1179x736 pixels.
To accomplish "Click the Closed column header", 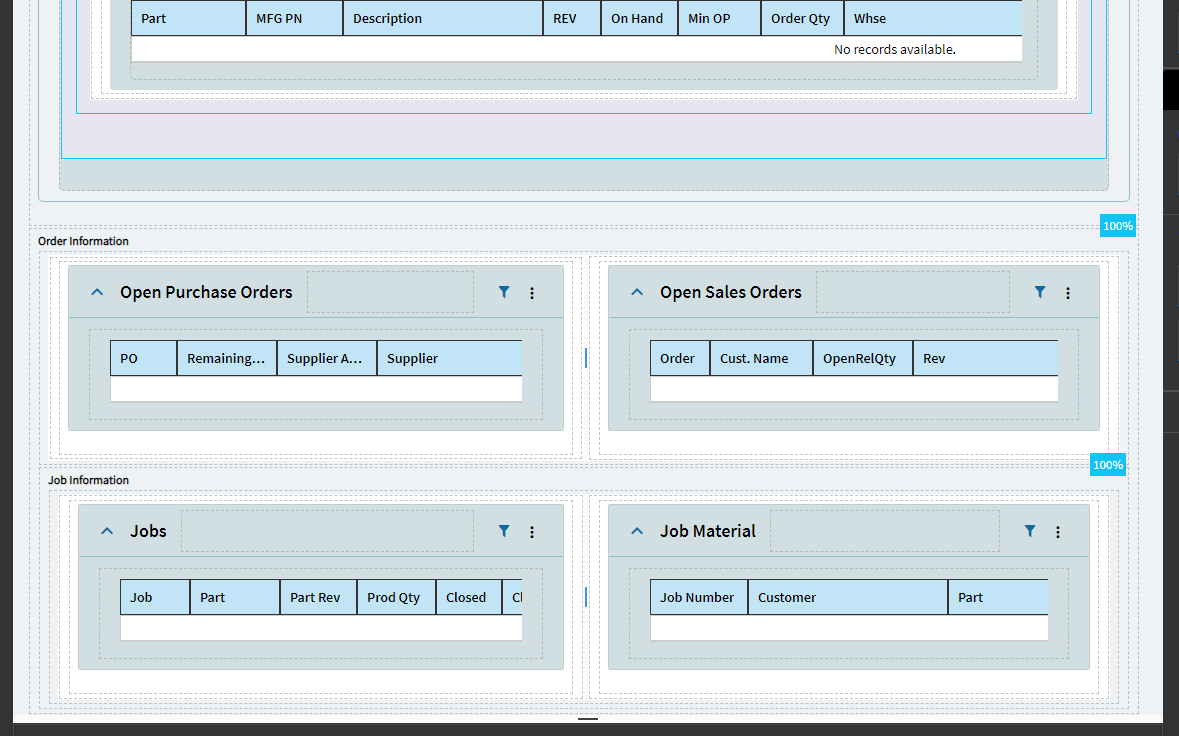I will coord(468,598).
